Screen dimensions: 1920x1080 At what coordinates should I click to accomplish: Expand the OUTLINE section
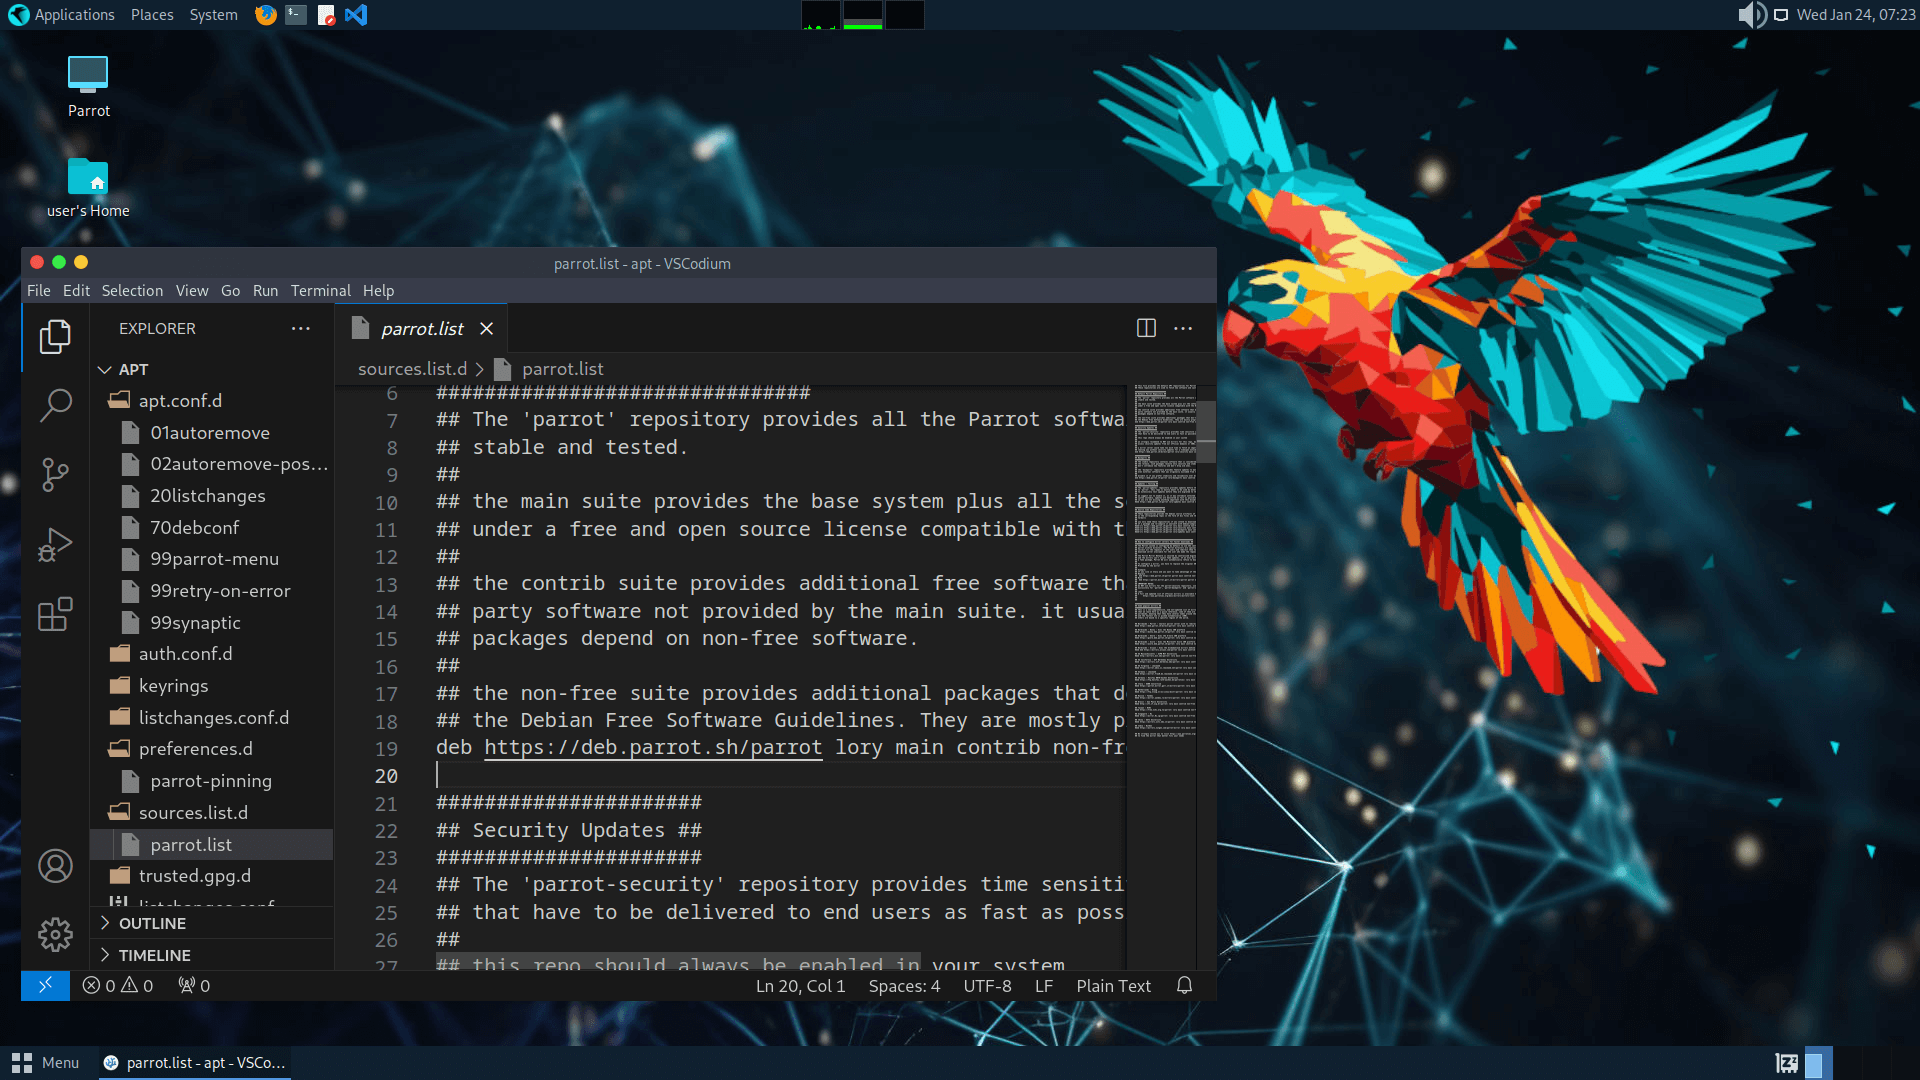152,923
